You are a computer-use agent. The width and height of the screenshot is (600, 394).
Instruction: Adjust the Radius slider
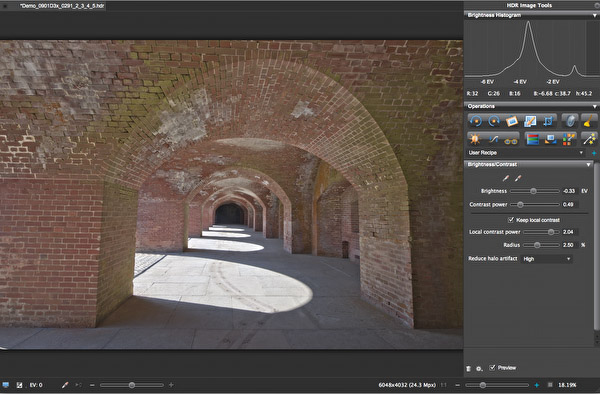[541, 245]
